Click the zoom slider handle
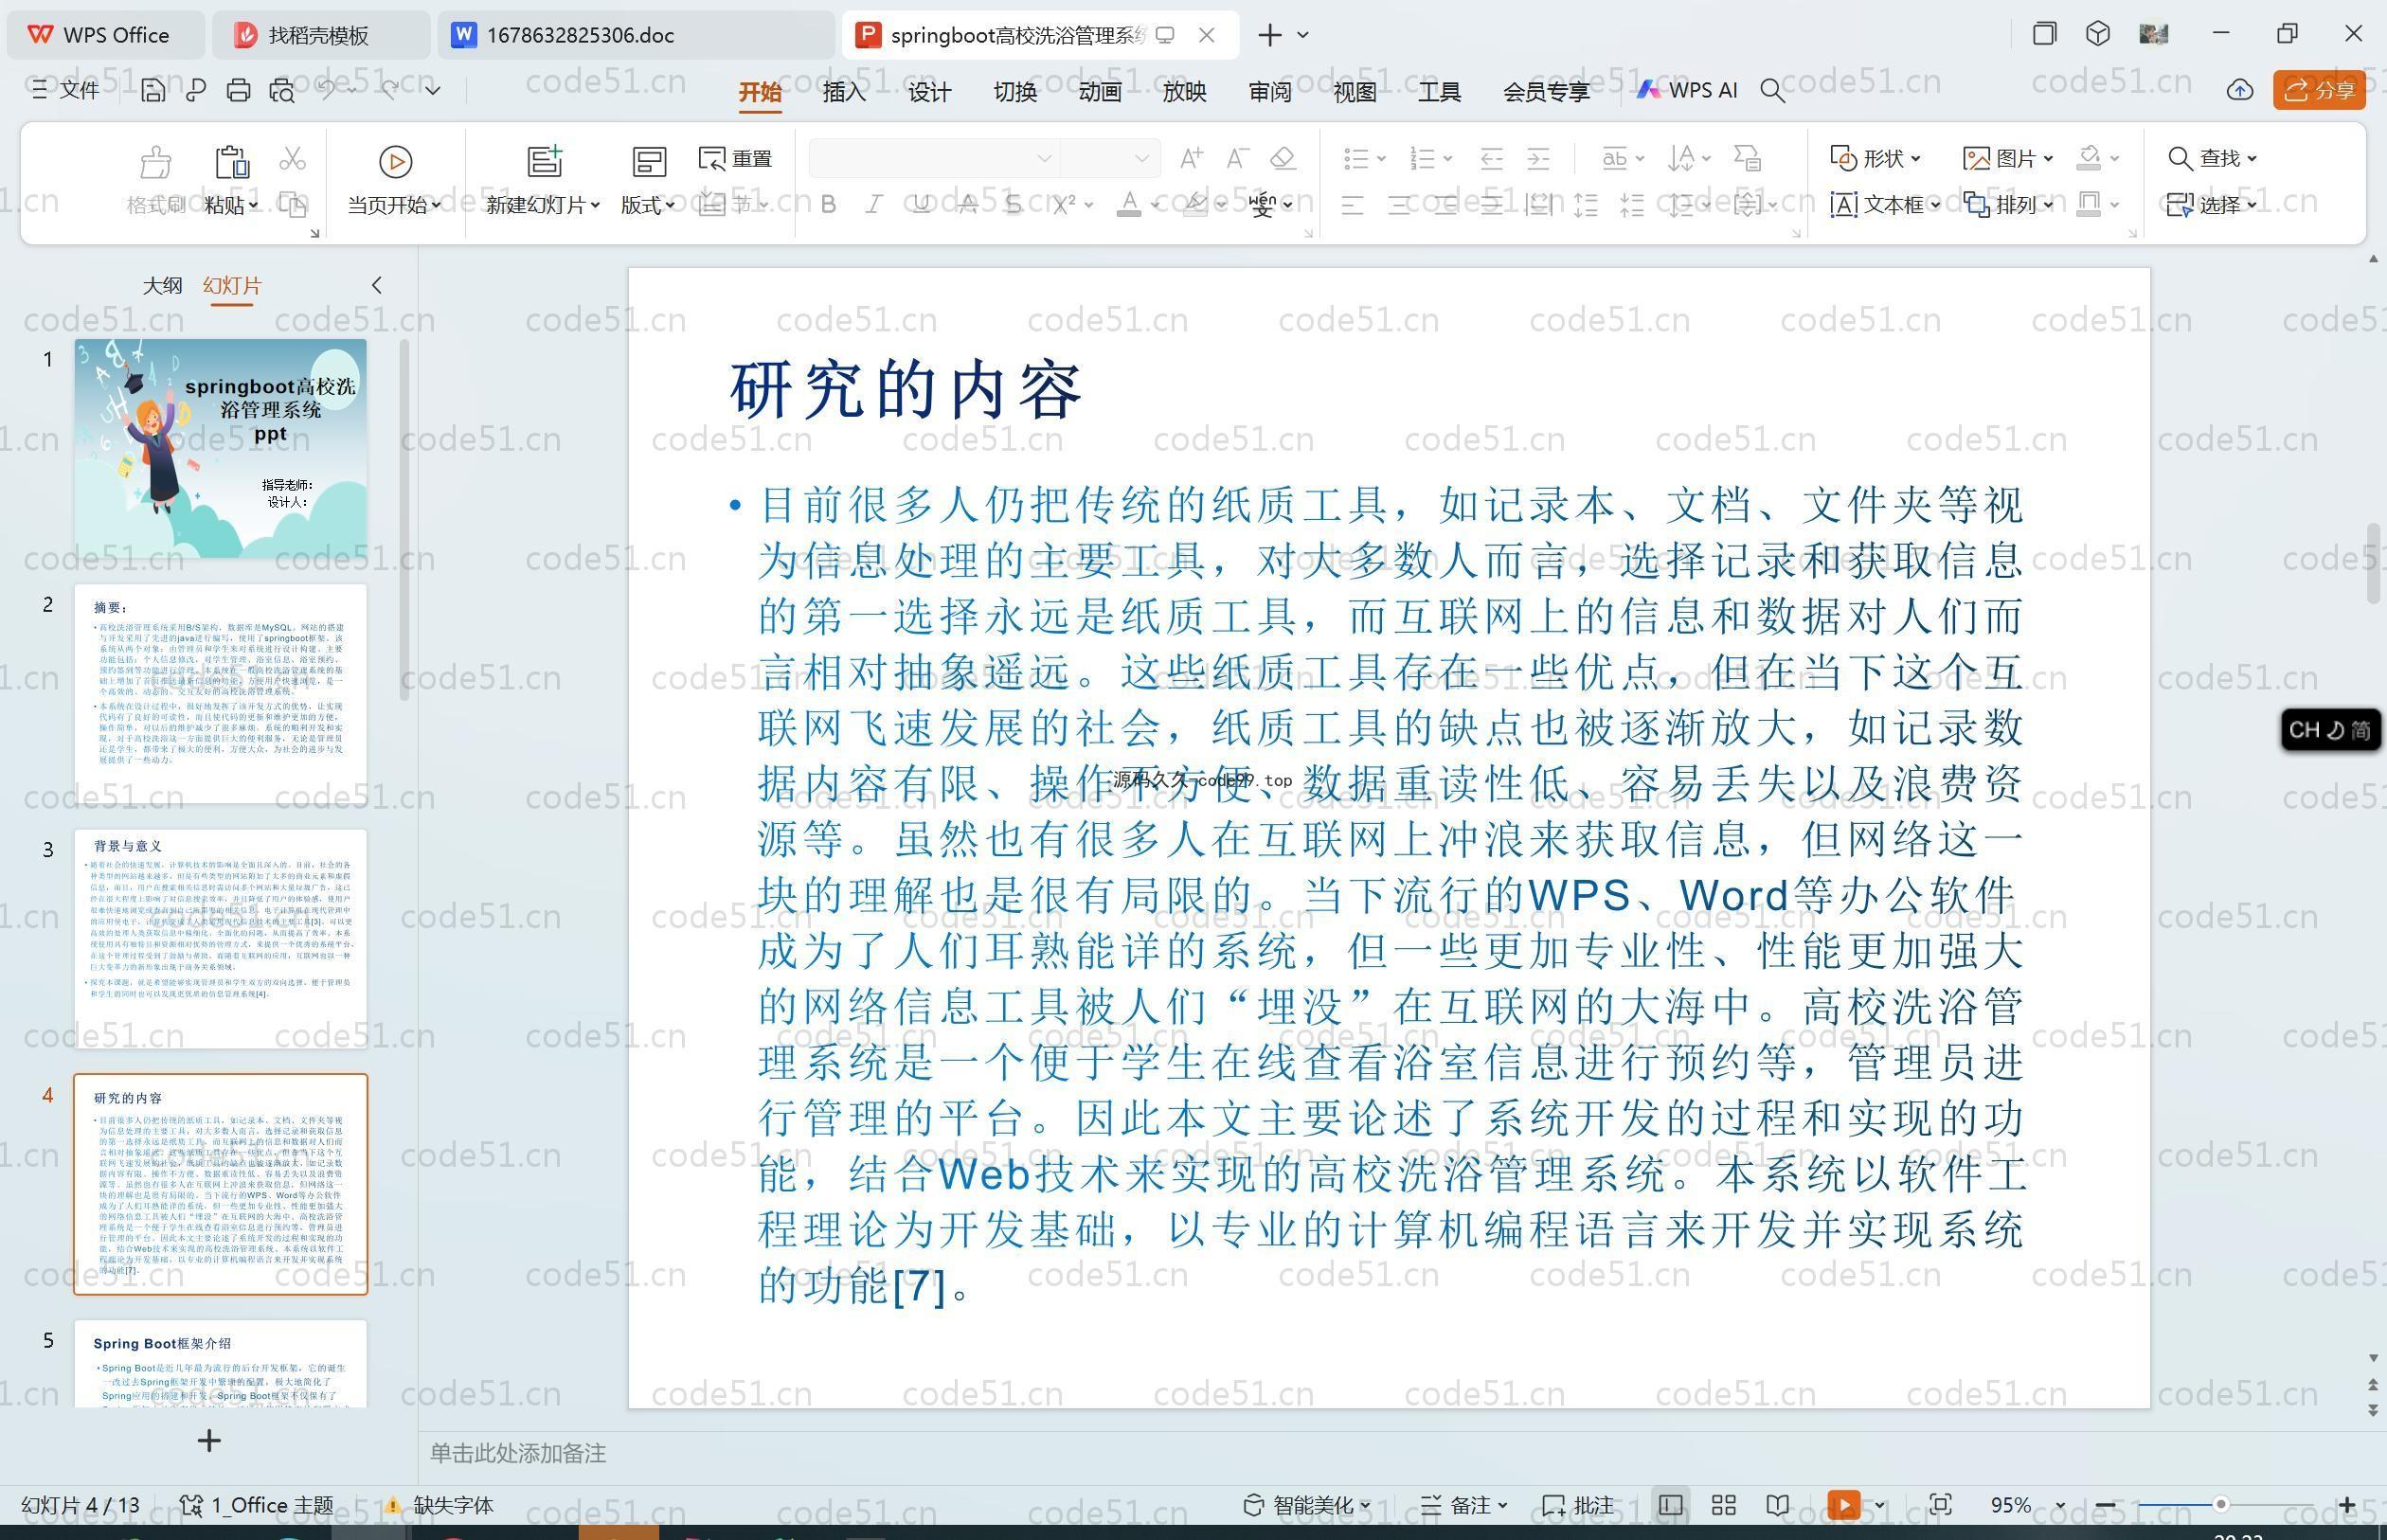The image size is (2387, 1540). (2221, 1505)
